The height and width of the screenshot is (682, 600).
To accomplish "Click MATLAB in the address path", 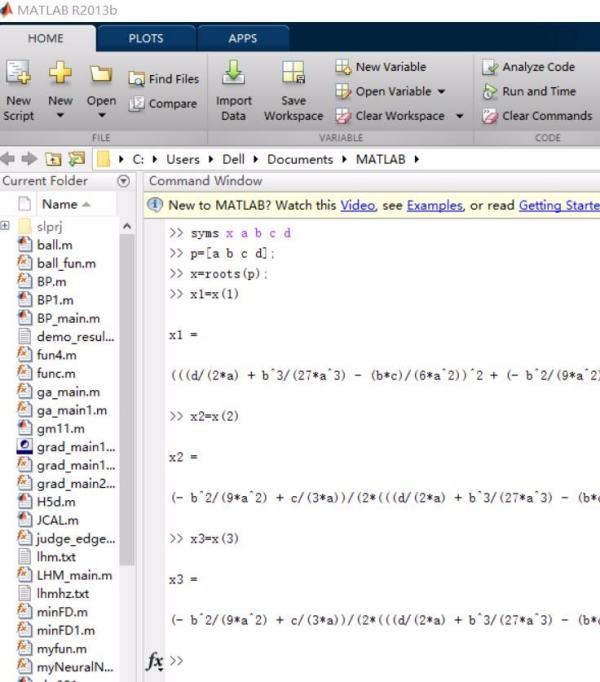I will (381, 159).
